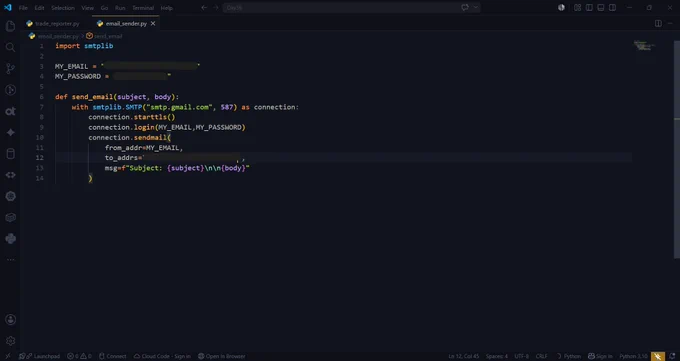Open the Explorer view in activity bar

10,26
